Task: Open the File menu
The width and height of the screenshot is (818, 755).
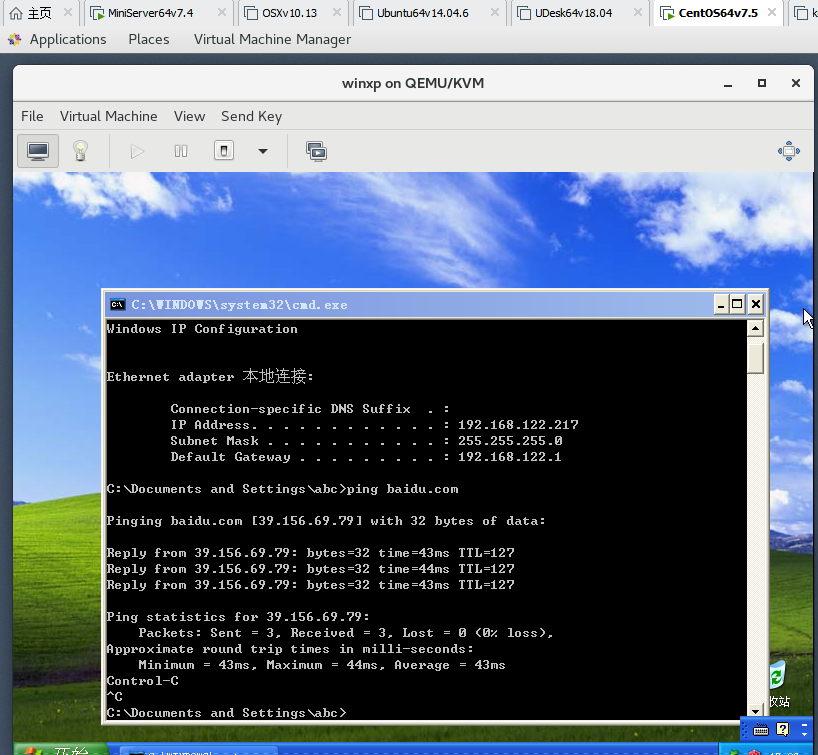Action: (x=32, y=116)
